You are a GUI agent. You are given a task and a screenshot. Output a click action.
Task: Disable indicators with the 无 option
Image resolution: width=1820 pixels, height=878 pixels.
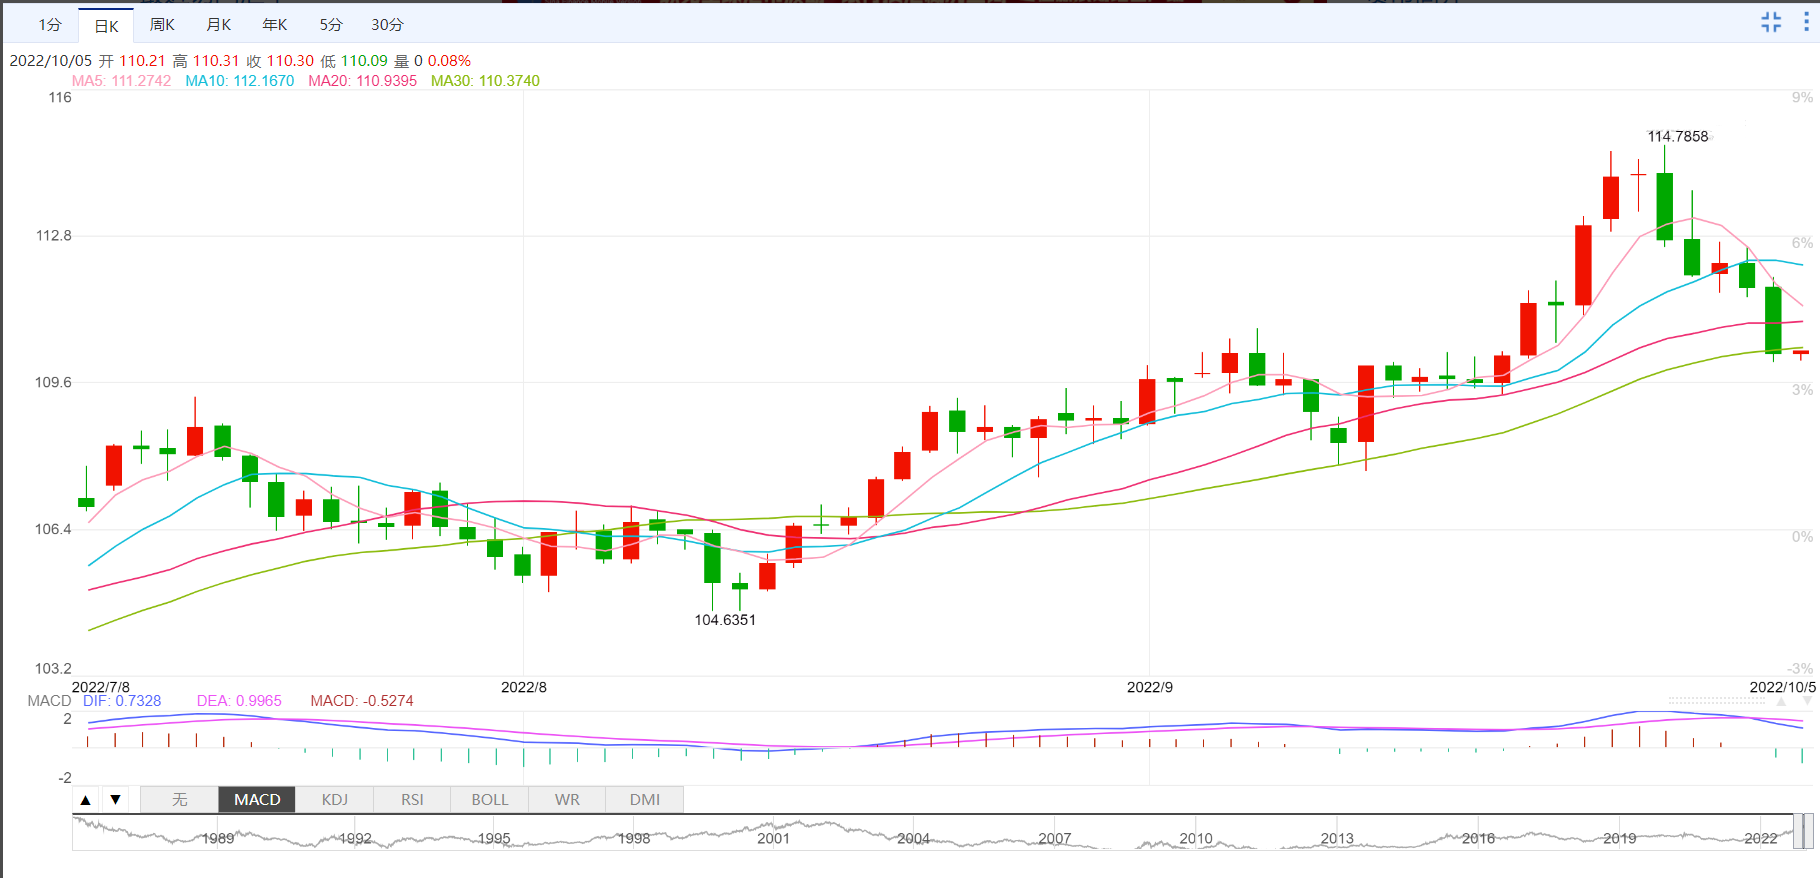click(x=180, y=800)
